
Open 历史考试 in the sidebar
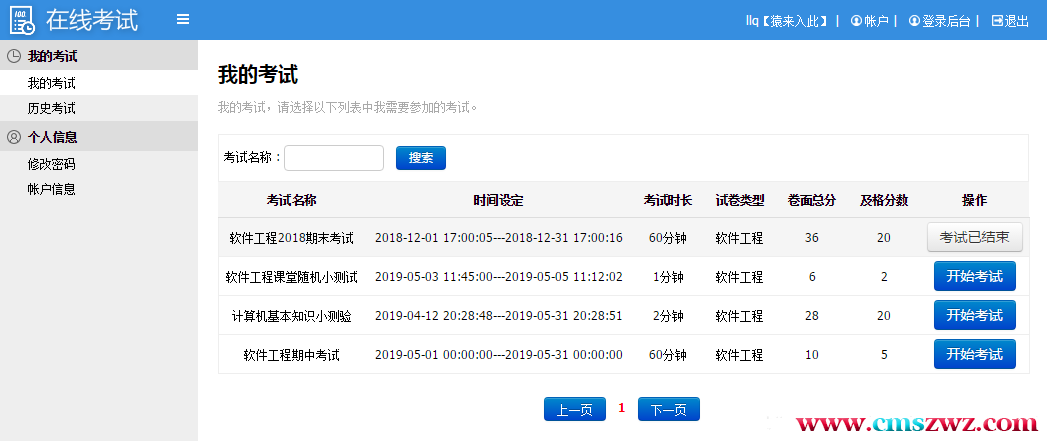click(x=51, y=108)
